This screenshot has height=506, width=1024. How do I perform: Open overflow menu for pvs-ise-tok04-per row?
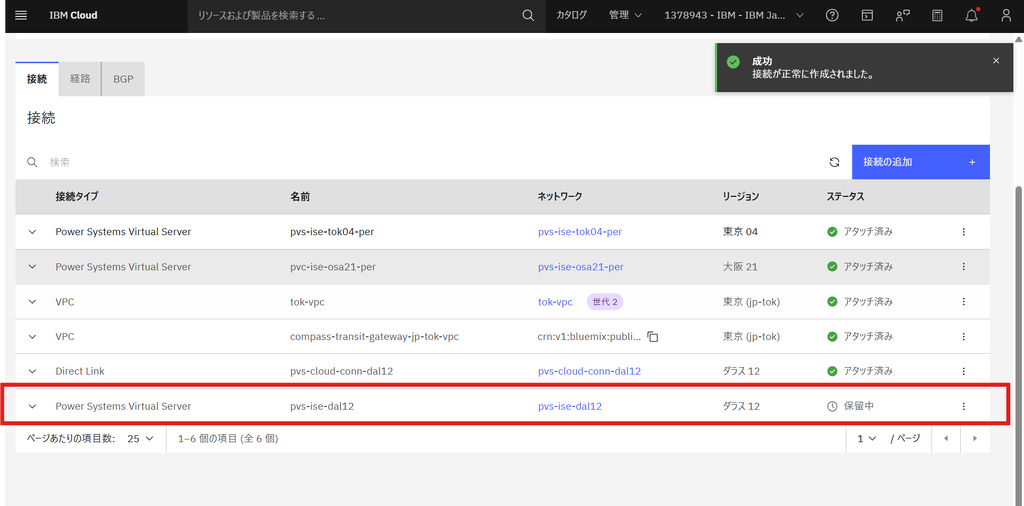(963, 232)
